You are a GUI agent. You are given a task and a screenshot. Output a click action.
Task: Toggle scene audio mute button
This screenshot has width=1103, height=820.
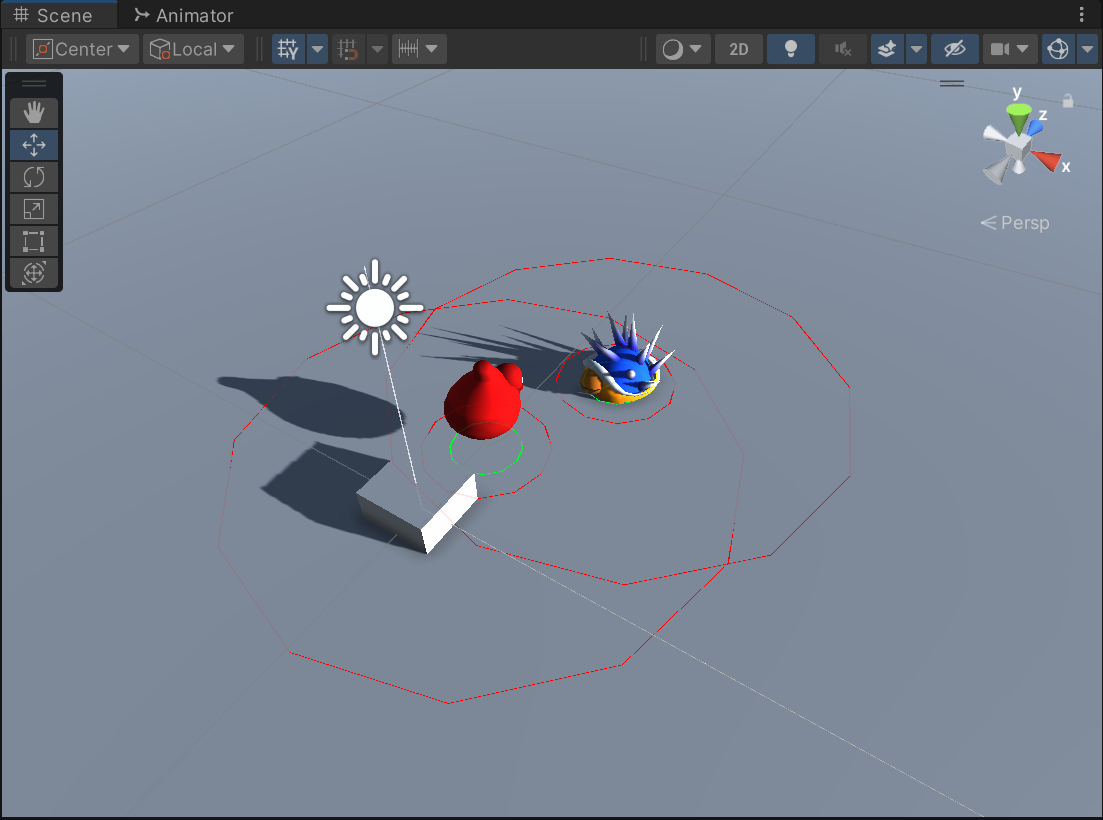843,49
